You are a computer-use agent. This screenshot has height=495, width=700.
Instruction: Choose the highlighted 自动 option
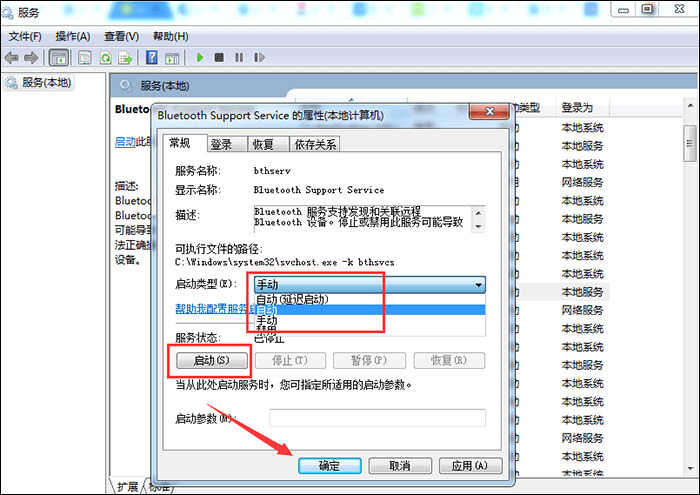pyautogui.click(x=370, y=309)
